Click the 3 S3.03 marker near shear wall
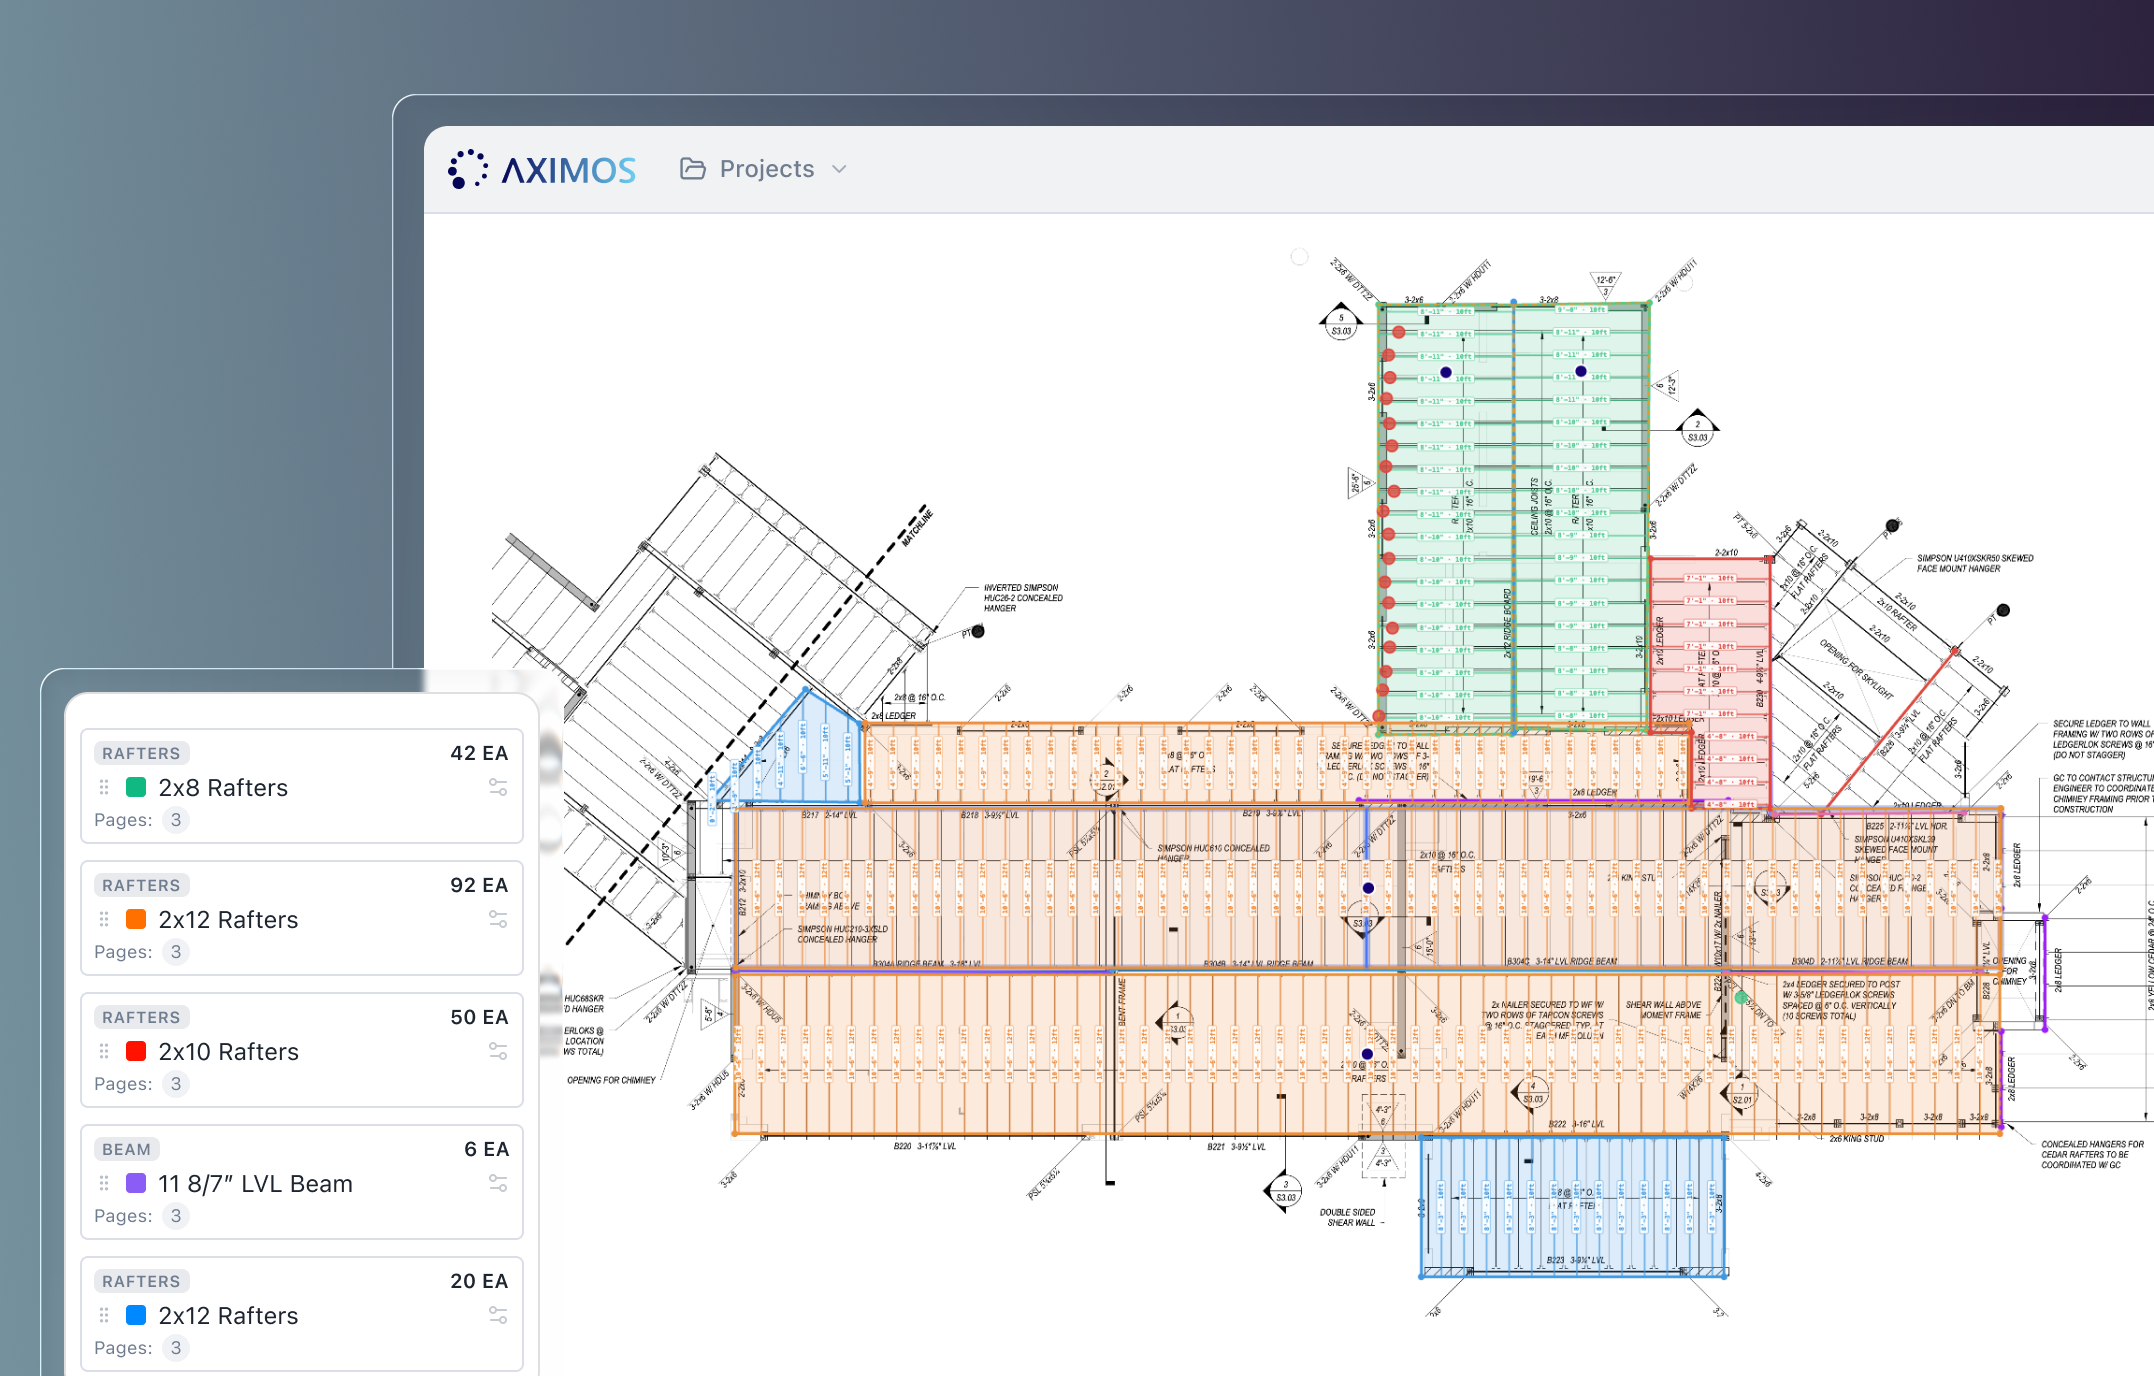 pyautogui.click(x=1284, y=1191)
